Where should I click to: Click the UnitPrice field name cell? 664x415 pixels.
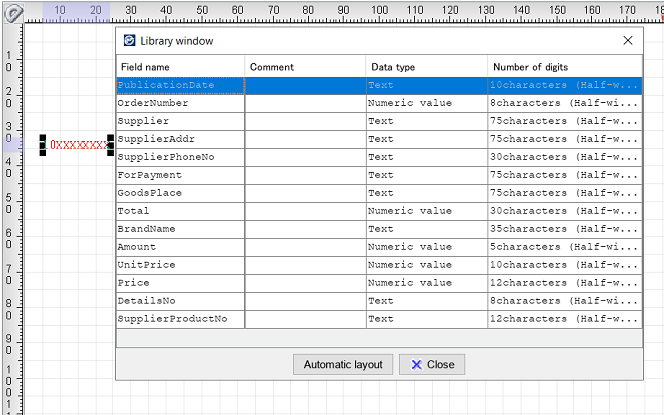[x=180, y=265]
